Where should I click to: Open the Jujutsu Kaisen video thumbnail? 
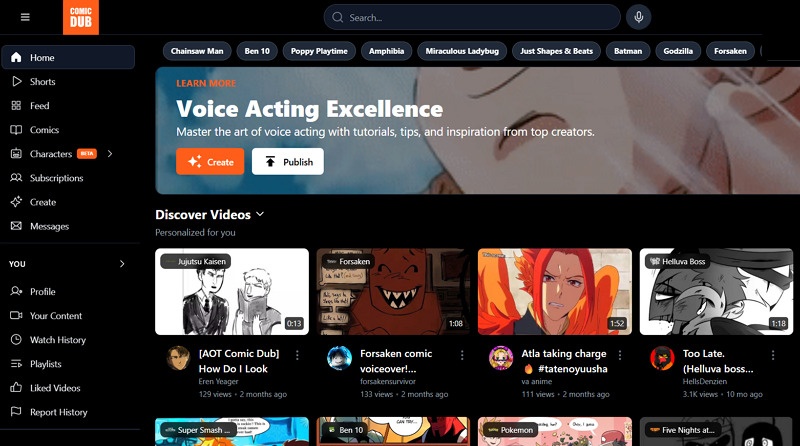232,291
